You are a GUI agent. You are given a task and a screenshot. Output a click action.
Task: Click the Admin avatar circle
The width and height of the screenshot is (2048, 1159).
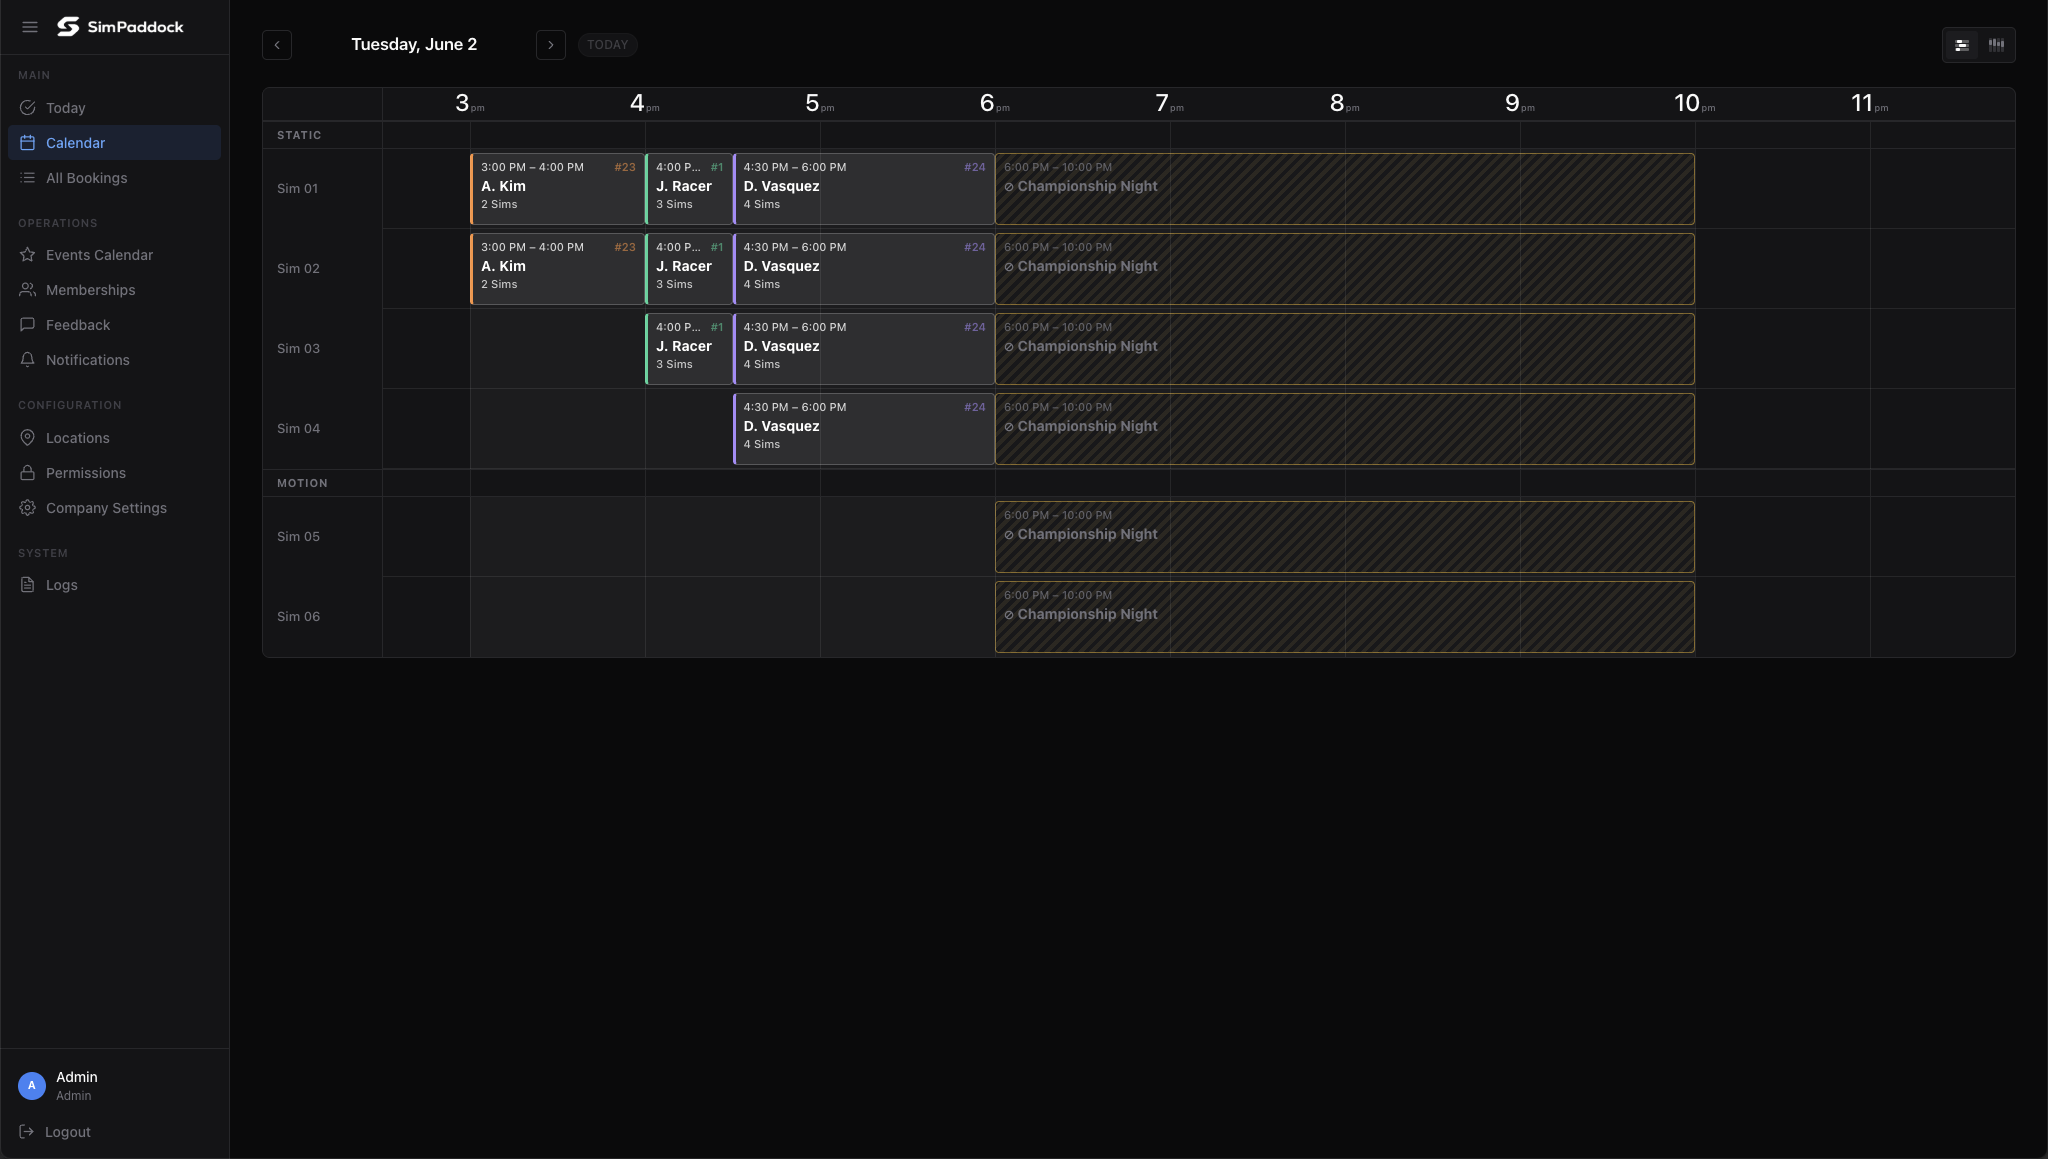tap(32, 1086)
